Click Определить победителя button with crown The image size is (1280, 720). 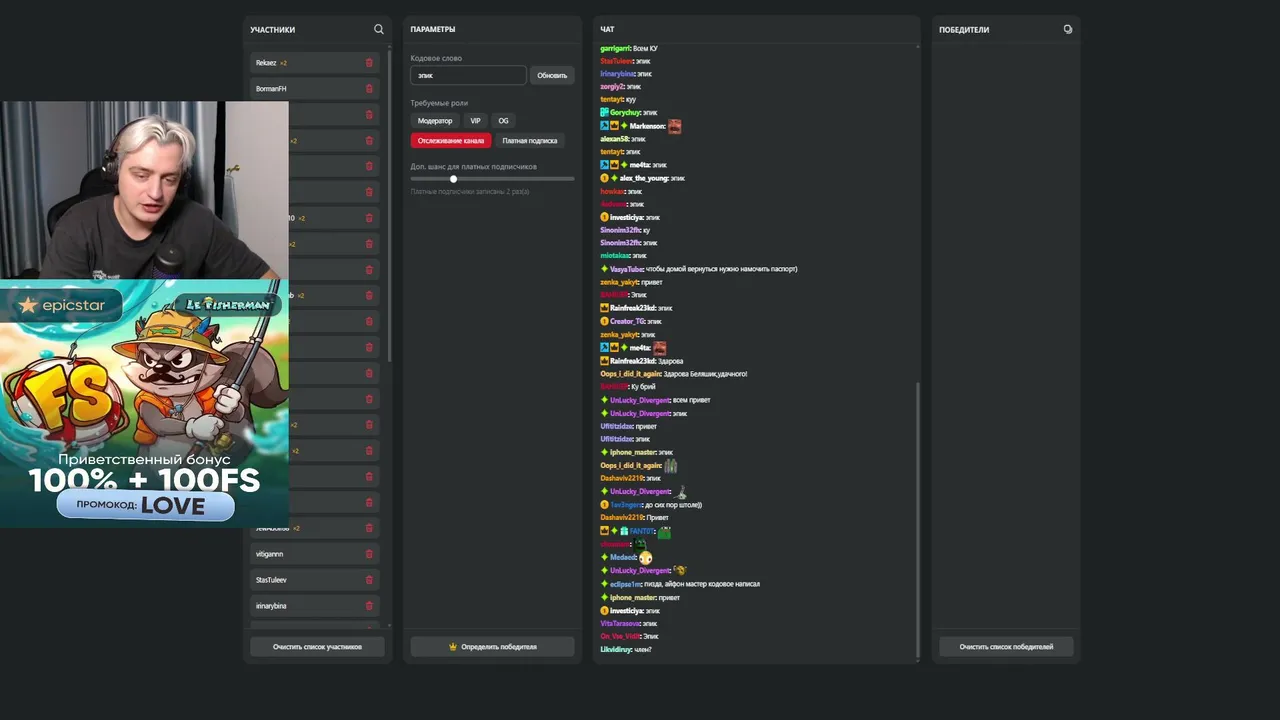pos(493,647)
